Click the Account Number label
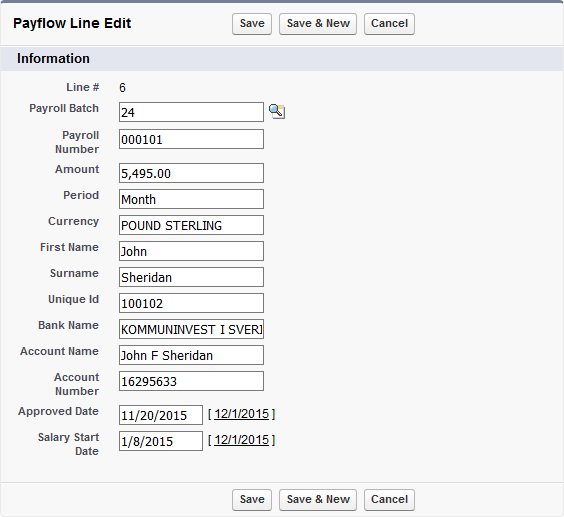Image resolution: width=564 pixels, height=517 pixels. [x=77, y=384]
